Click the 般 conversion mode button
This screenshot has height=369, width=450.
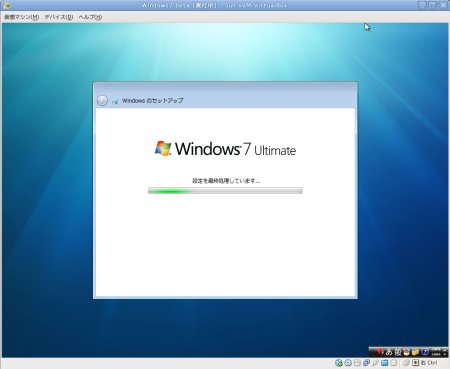(x=398, y=352)
